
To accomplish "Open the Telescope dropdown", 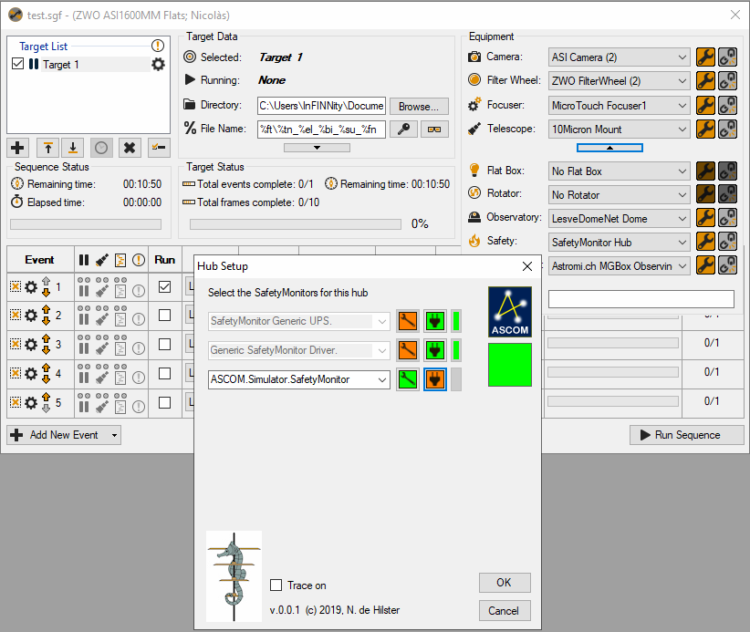I will [619, 129].
